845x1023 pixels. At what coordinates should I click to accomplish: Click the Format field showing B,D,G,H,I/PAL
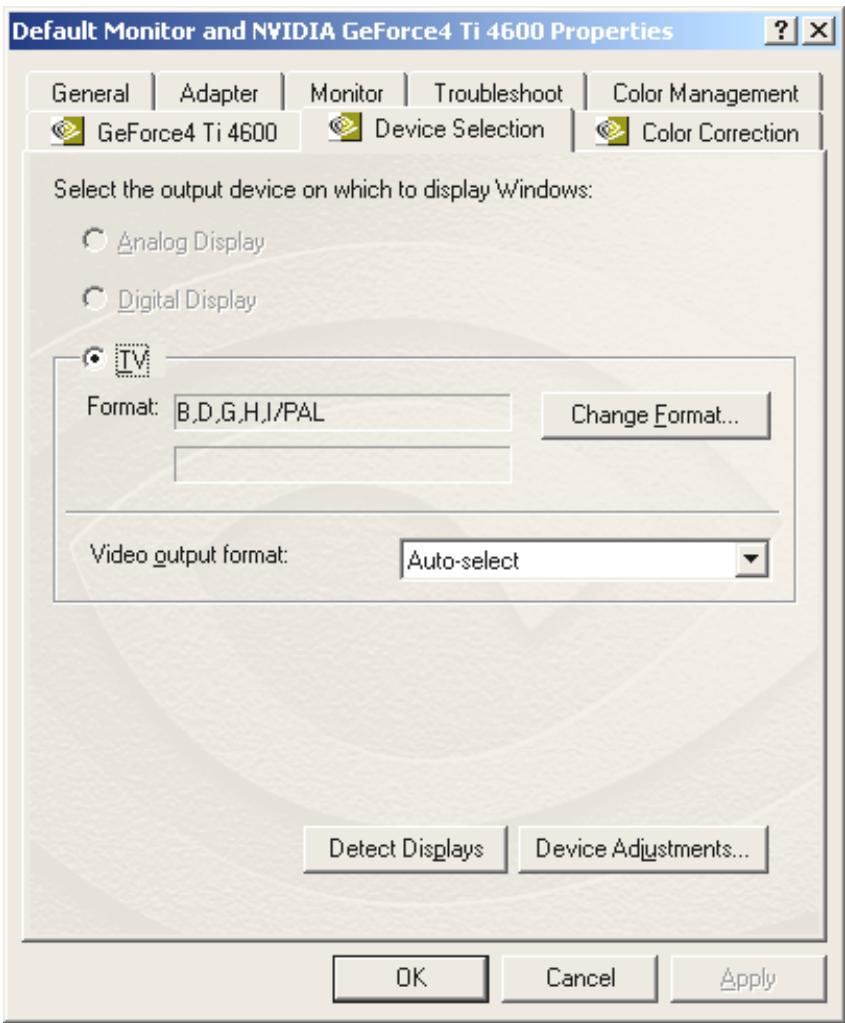click(342, 412)
